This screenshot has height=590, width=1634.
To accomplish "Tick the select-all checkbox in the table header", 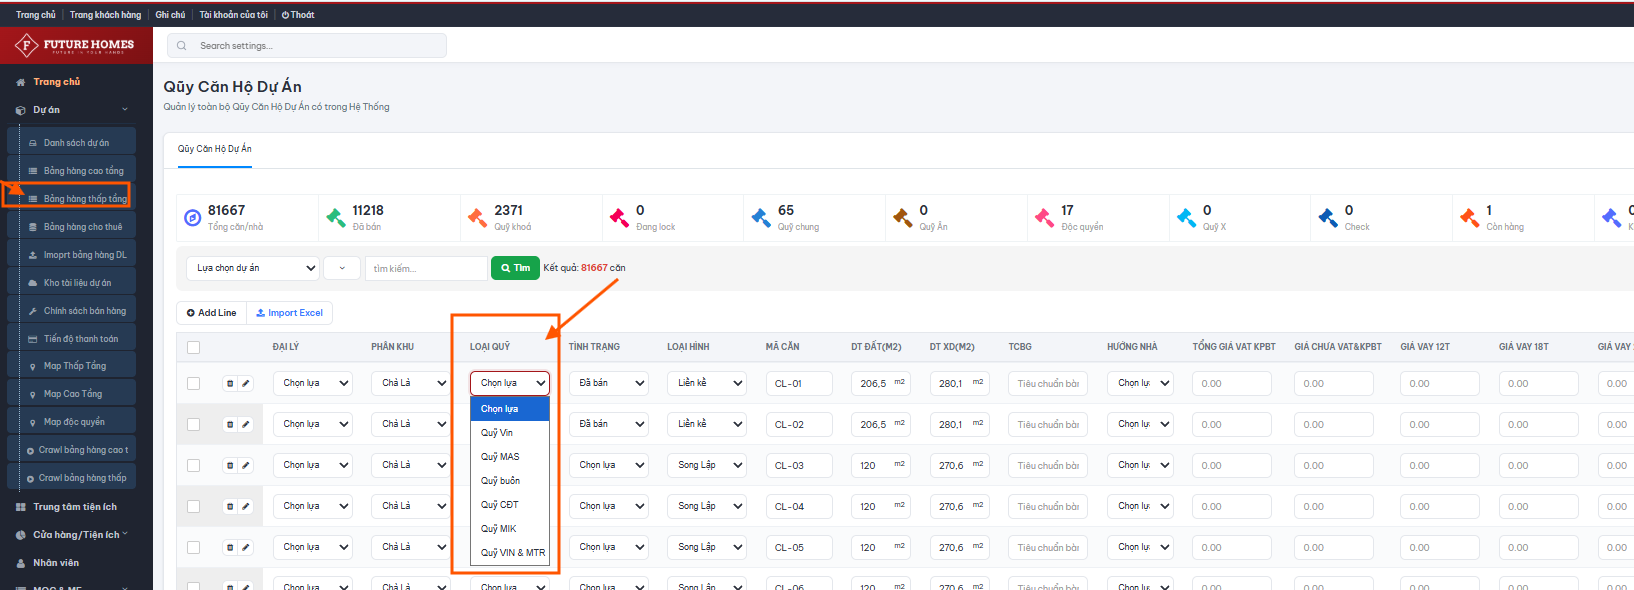I will click(193, 347).
